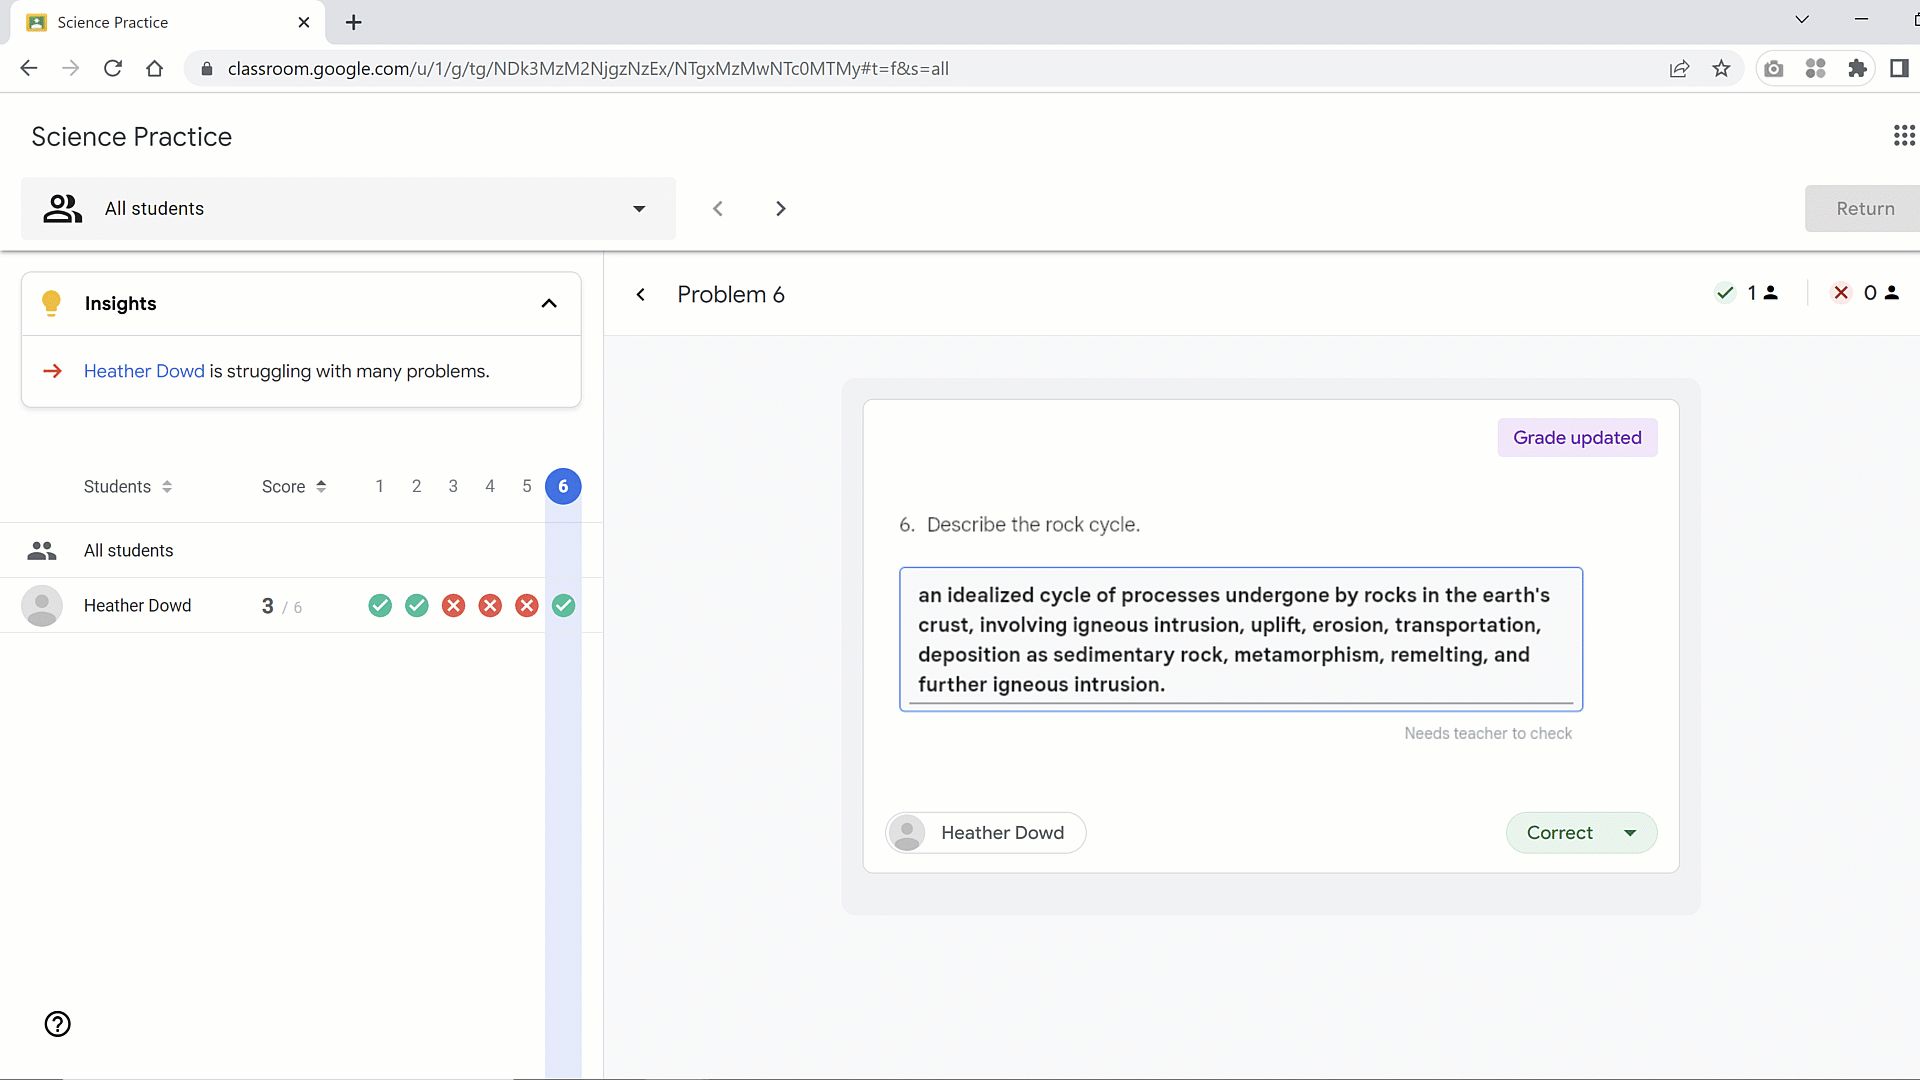Open browser extensions puzzle icon
The width and height of the screenshot is (1920, 1080).
(x=1857, y=69)
